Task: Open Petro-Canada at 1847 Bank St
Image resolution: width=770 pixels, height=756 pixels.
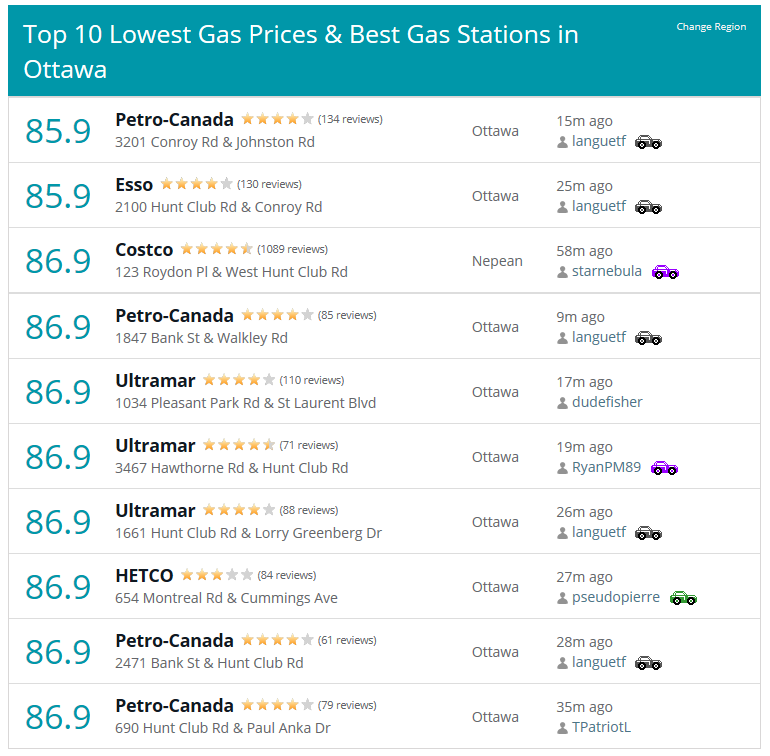Action: pos(174,316)
